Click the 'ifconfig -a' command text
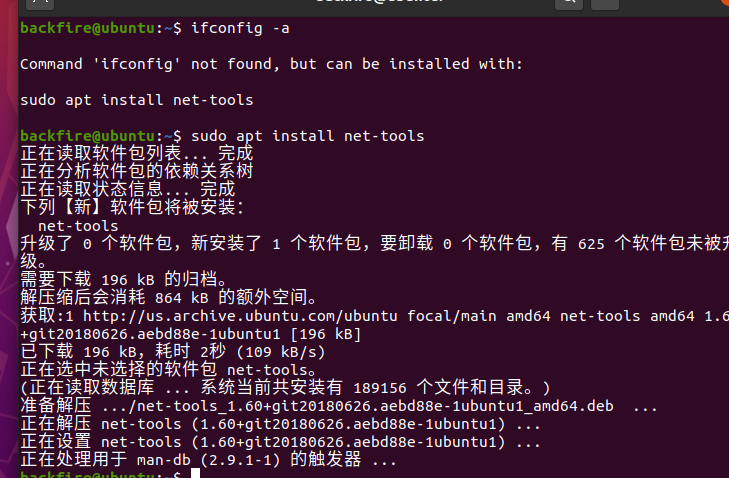729x478 pixels. [x=240, y=28]
